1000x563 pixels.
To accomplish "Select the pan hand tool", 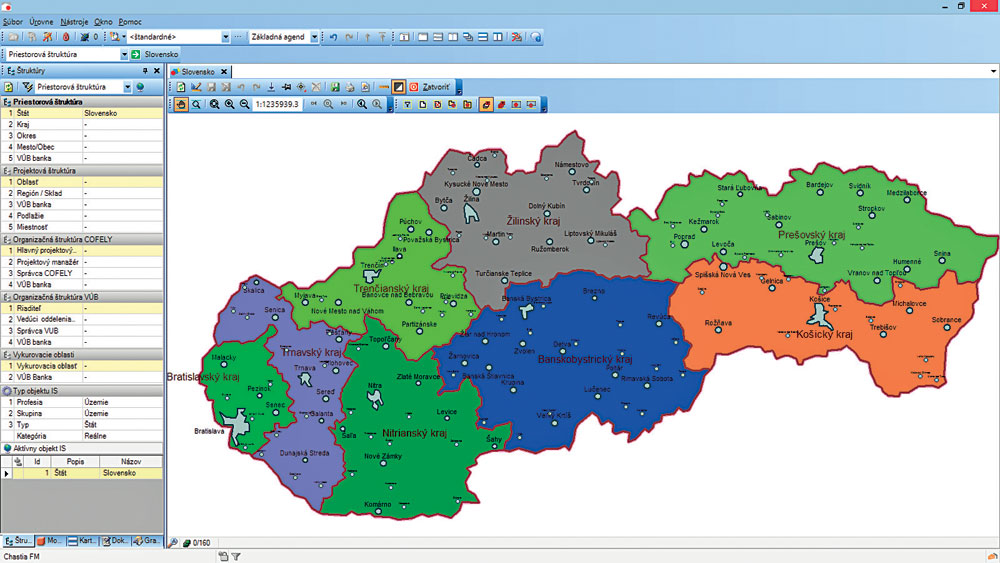I will pos(181,104).
